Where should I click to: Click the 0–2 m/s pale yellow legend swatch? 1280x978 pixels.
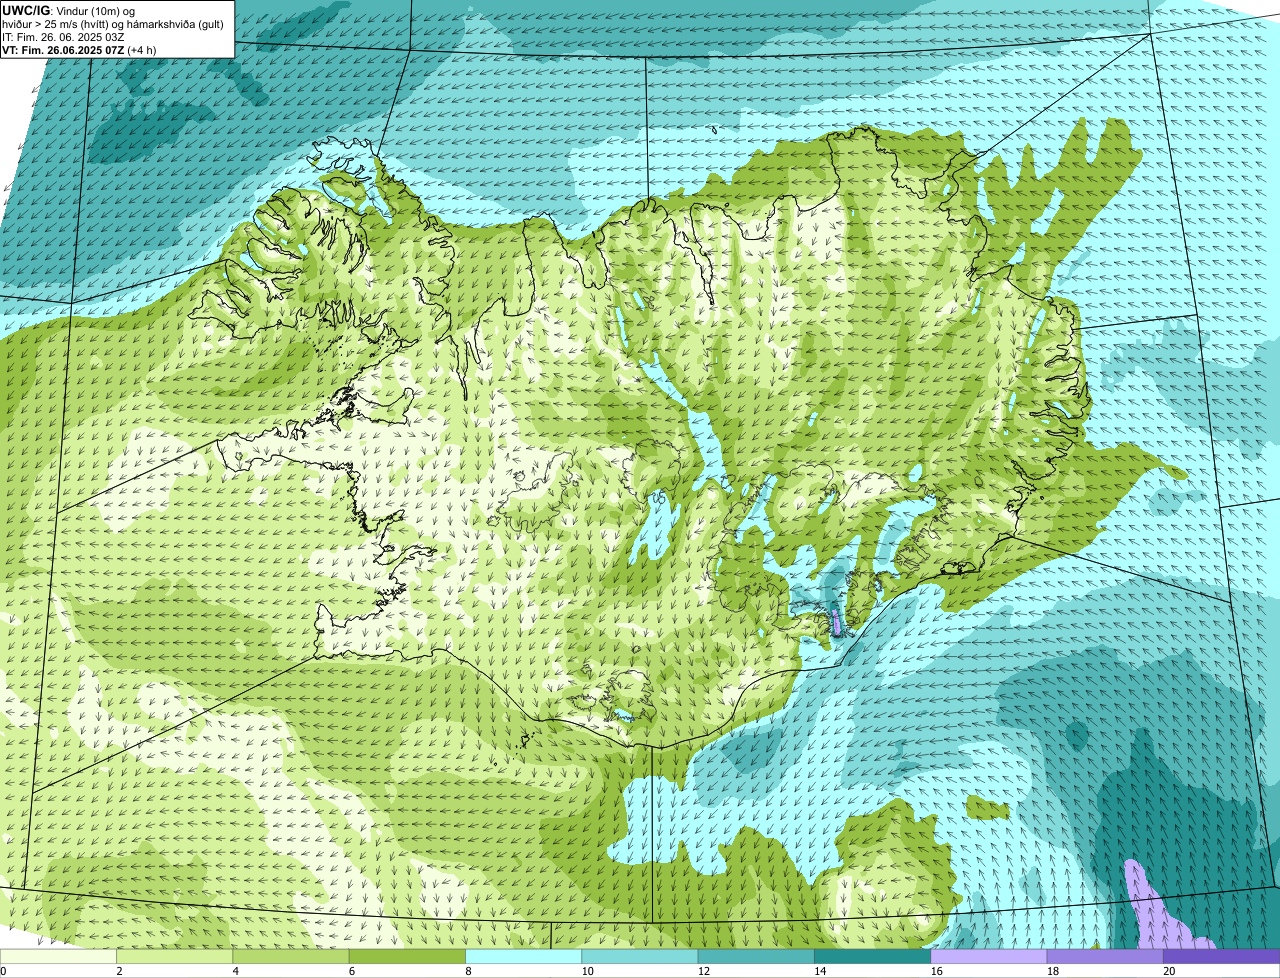(x=58, y=956)
